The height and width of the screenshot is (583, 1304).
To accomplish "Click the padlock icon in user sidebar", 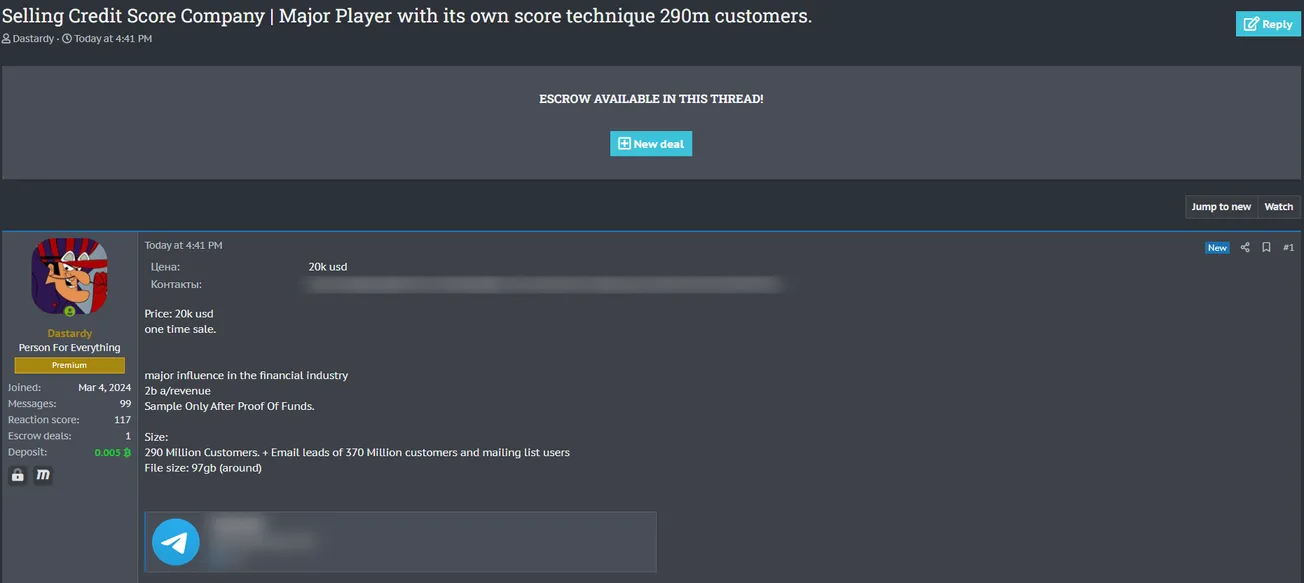I will point(18,476).
